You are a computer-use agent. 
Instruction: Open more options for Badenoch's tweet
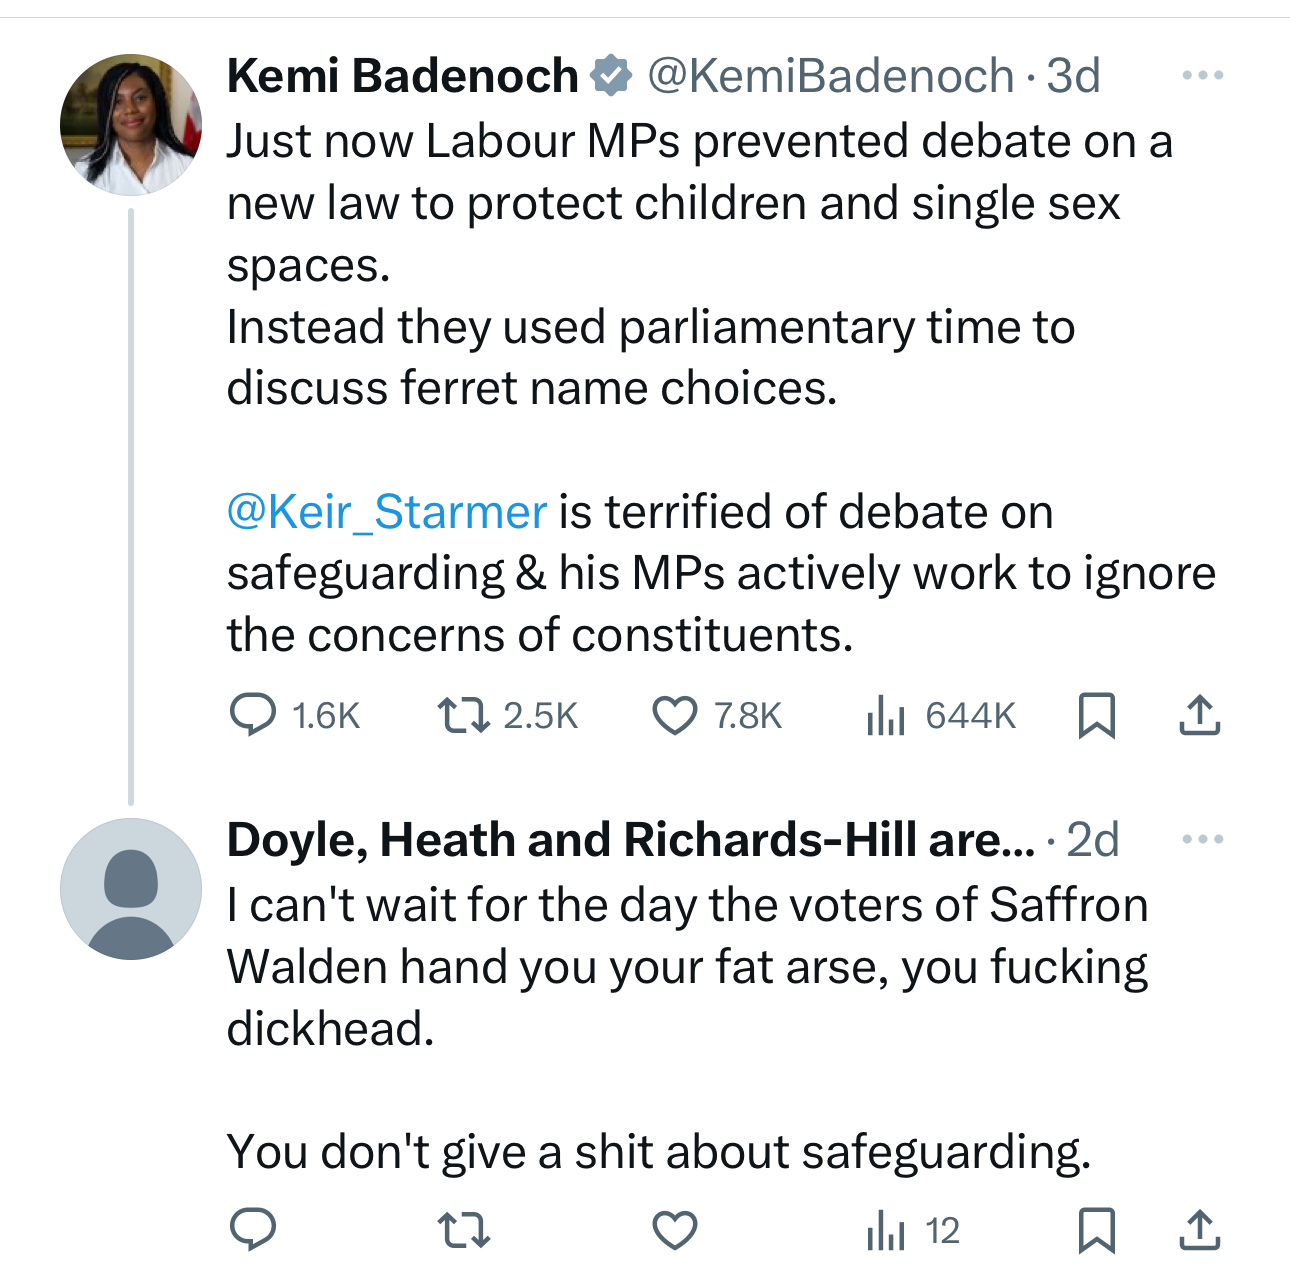pos(1202,76)
